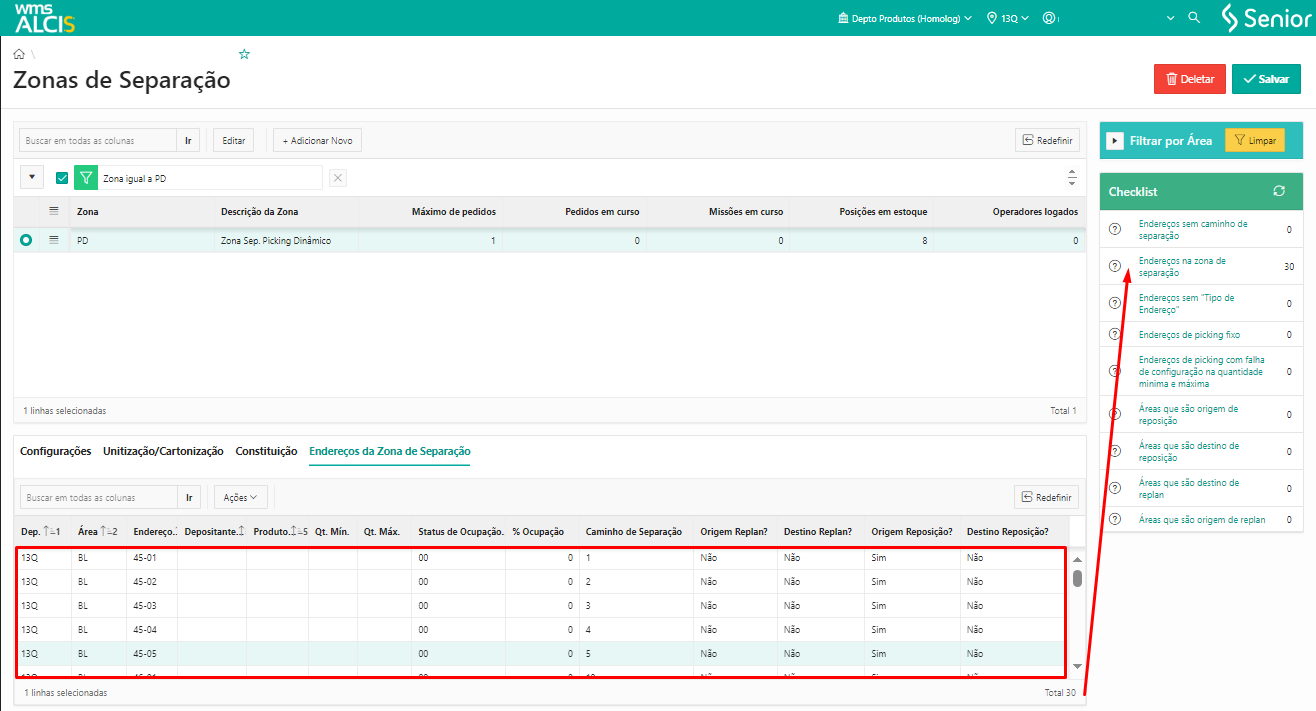Open the Ações dropdown menu
Image resolution: width=1316 pixels, height=711 pixels.
click(x=240, y=497)
